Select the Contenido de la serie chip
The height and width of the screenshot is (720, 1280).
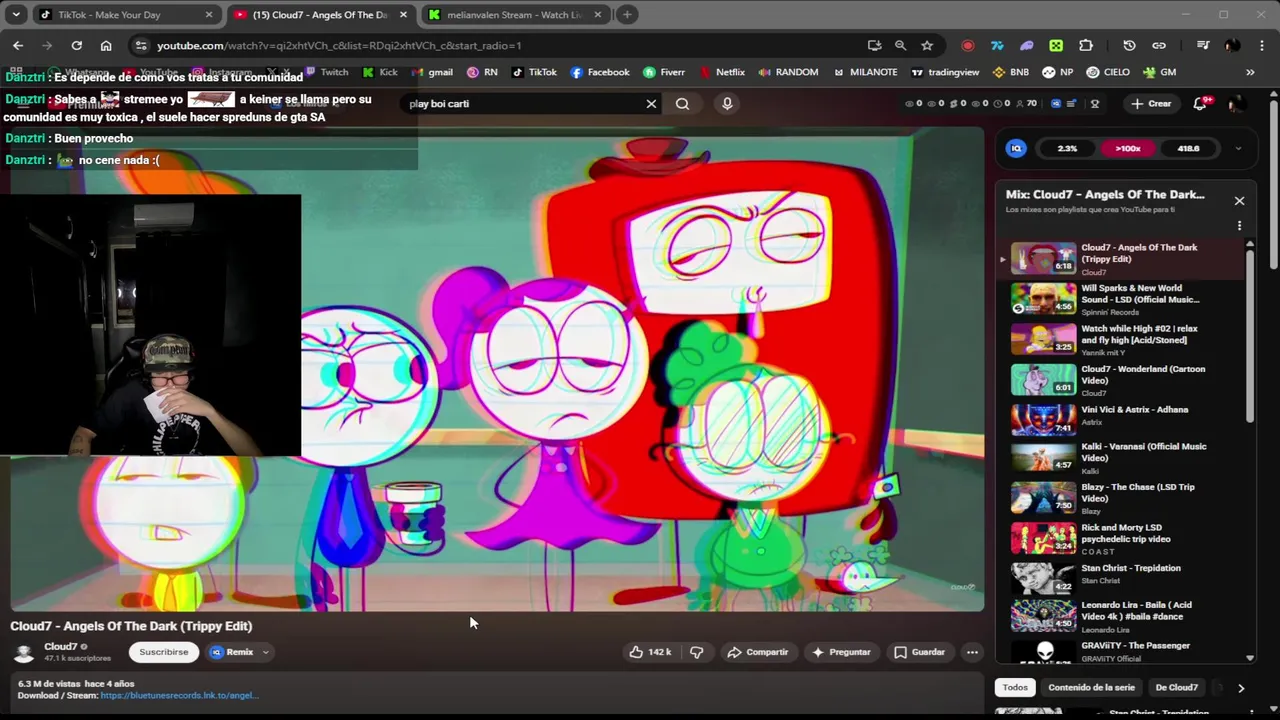pos(1091,688)
